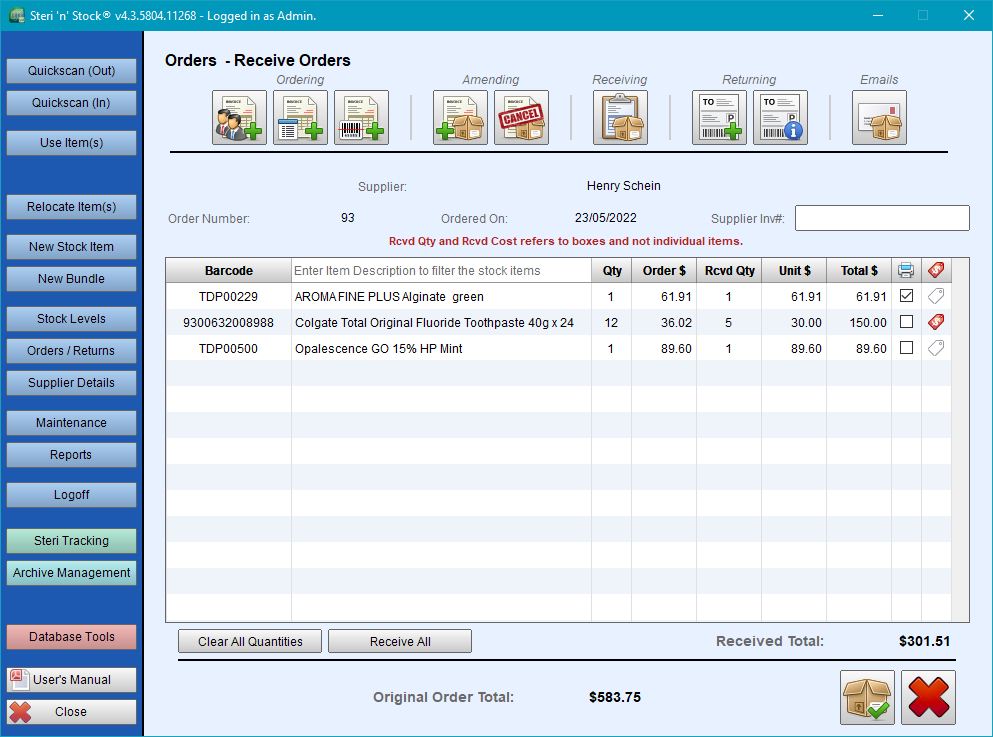This screenshot has height=737, width=993.
Task: Open the amend order add-box icon
Action: tap(460, 118)
